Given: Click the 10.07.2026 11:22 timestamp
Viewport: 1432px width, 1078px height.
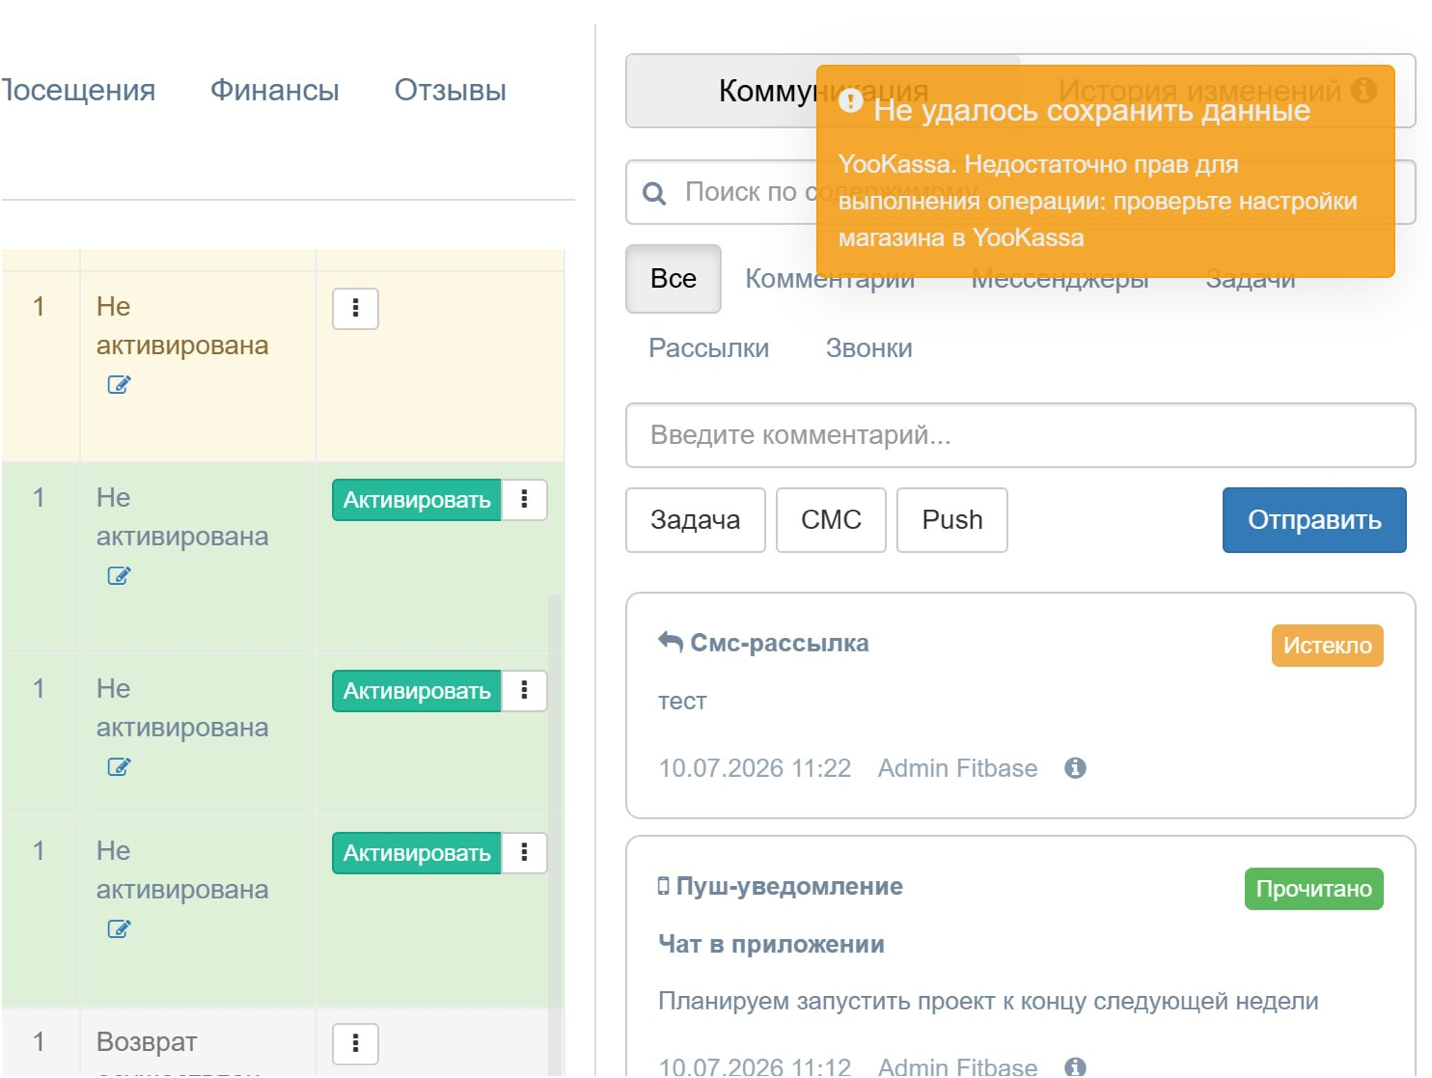Looking at the screenshot, I should point(754,768).
